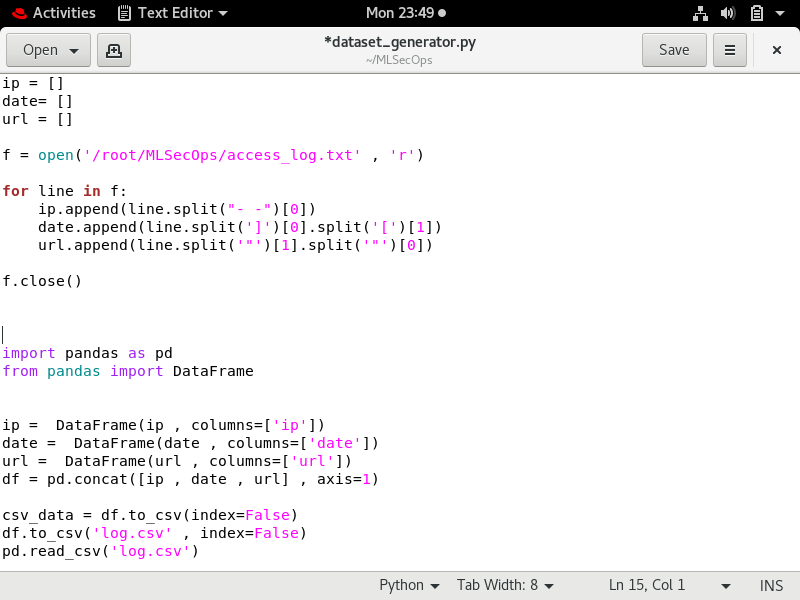Click the df.to_csv('log.csv' ...) line

pyautogui.click(x=155, y=533)
